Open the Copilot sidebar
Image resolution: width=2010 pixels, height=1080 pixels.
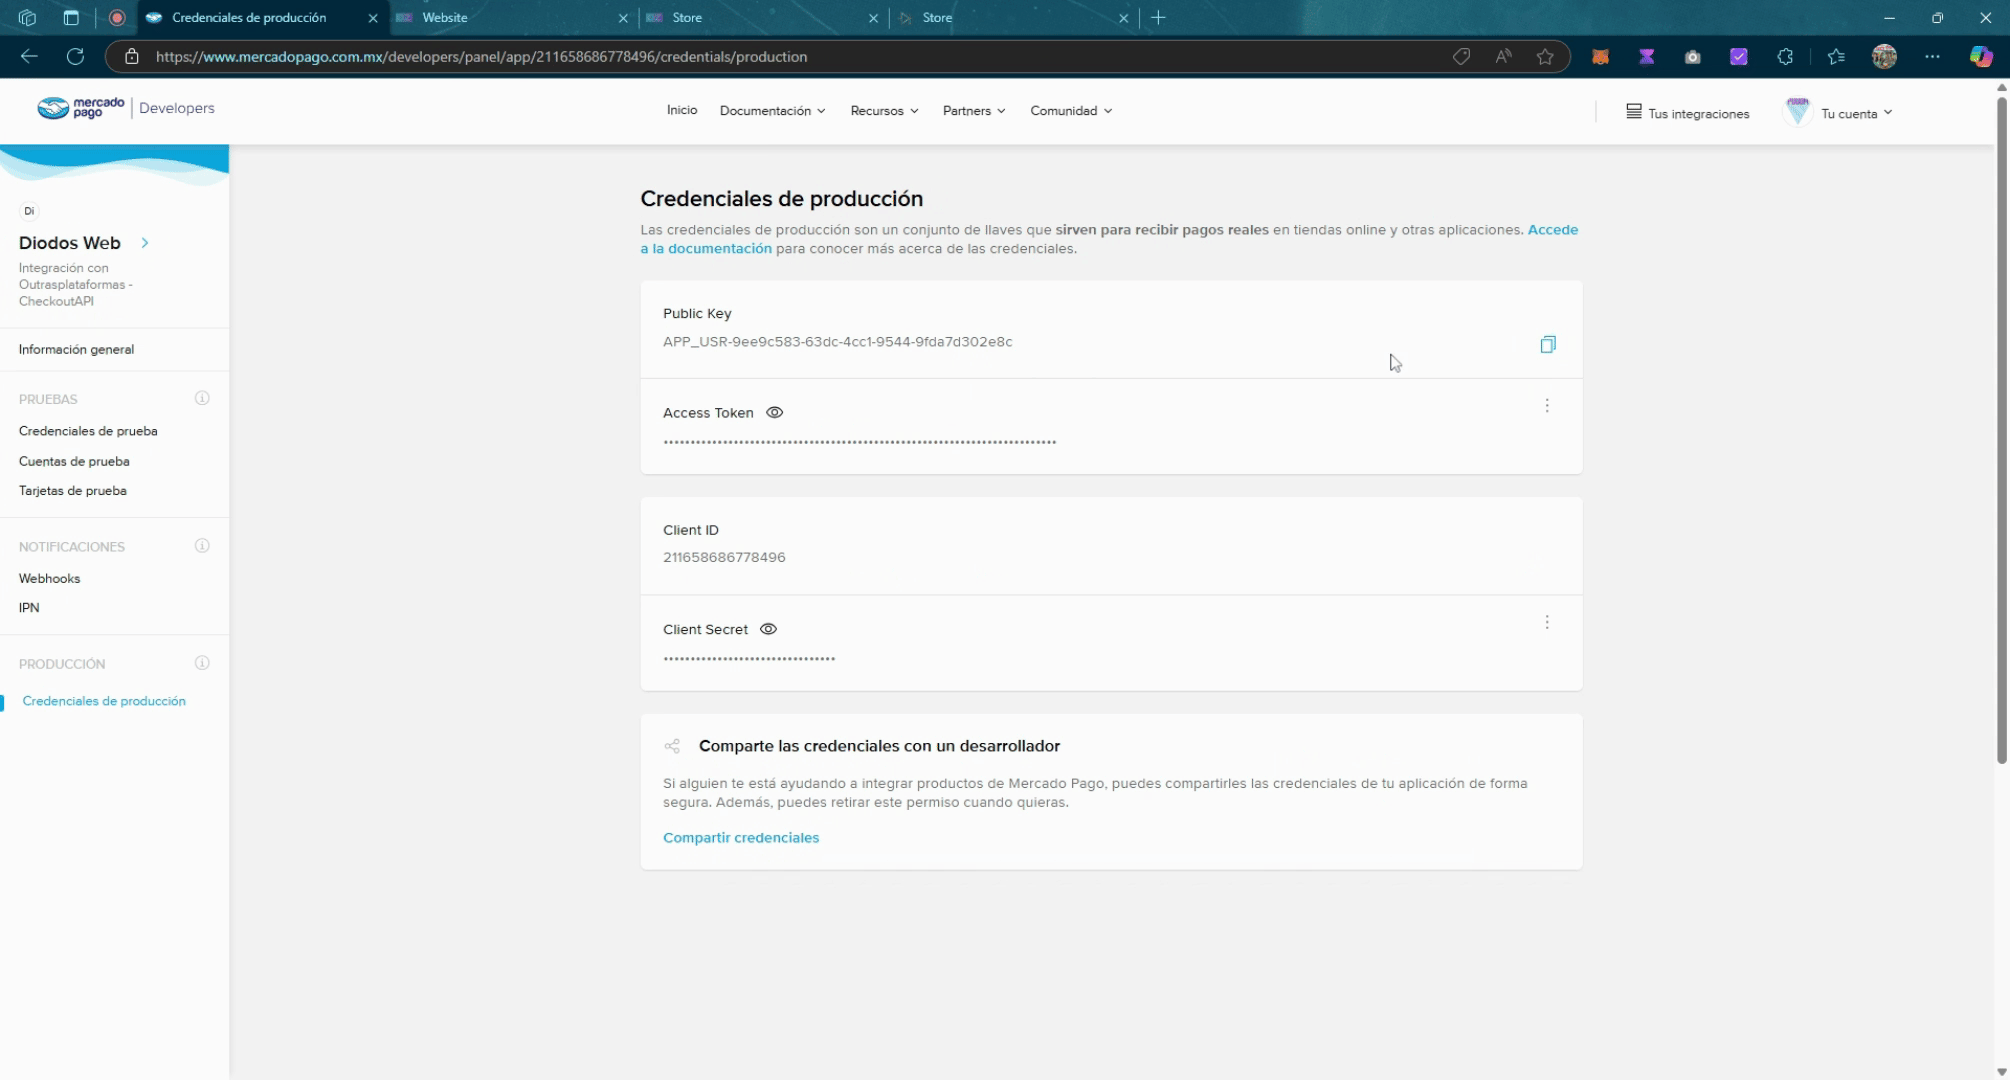[x=1981, y=57]
